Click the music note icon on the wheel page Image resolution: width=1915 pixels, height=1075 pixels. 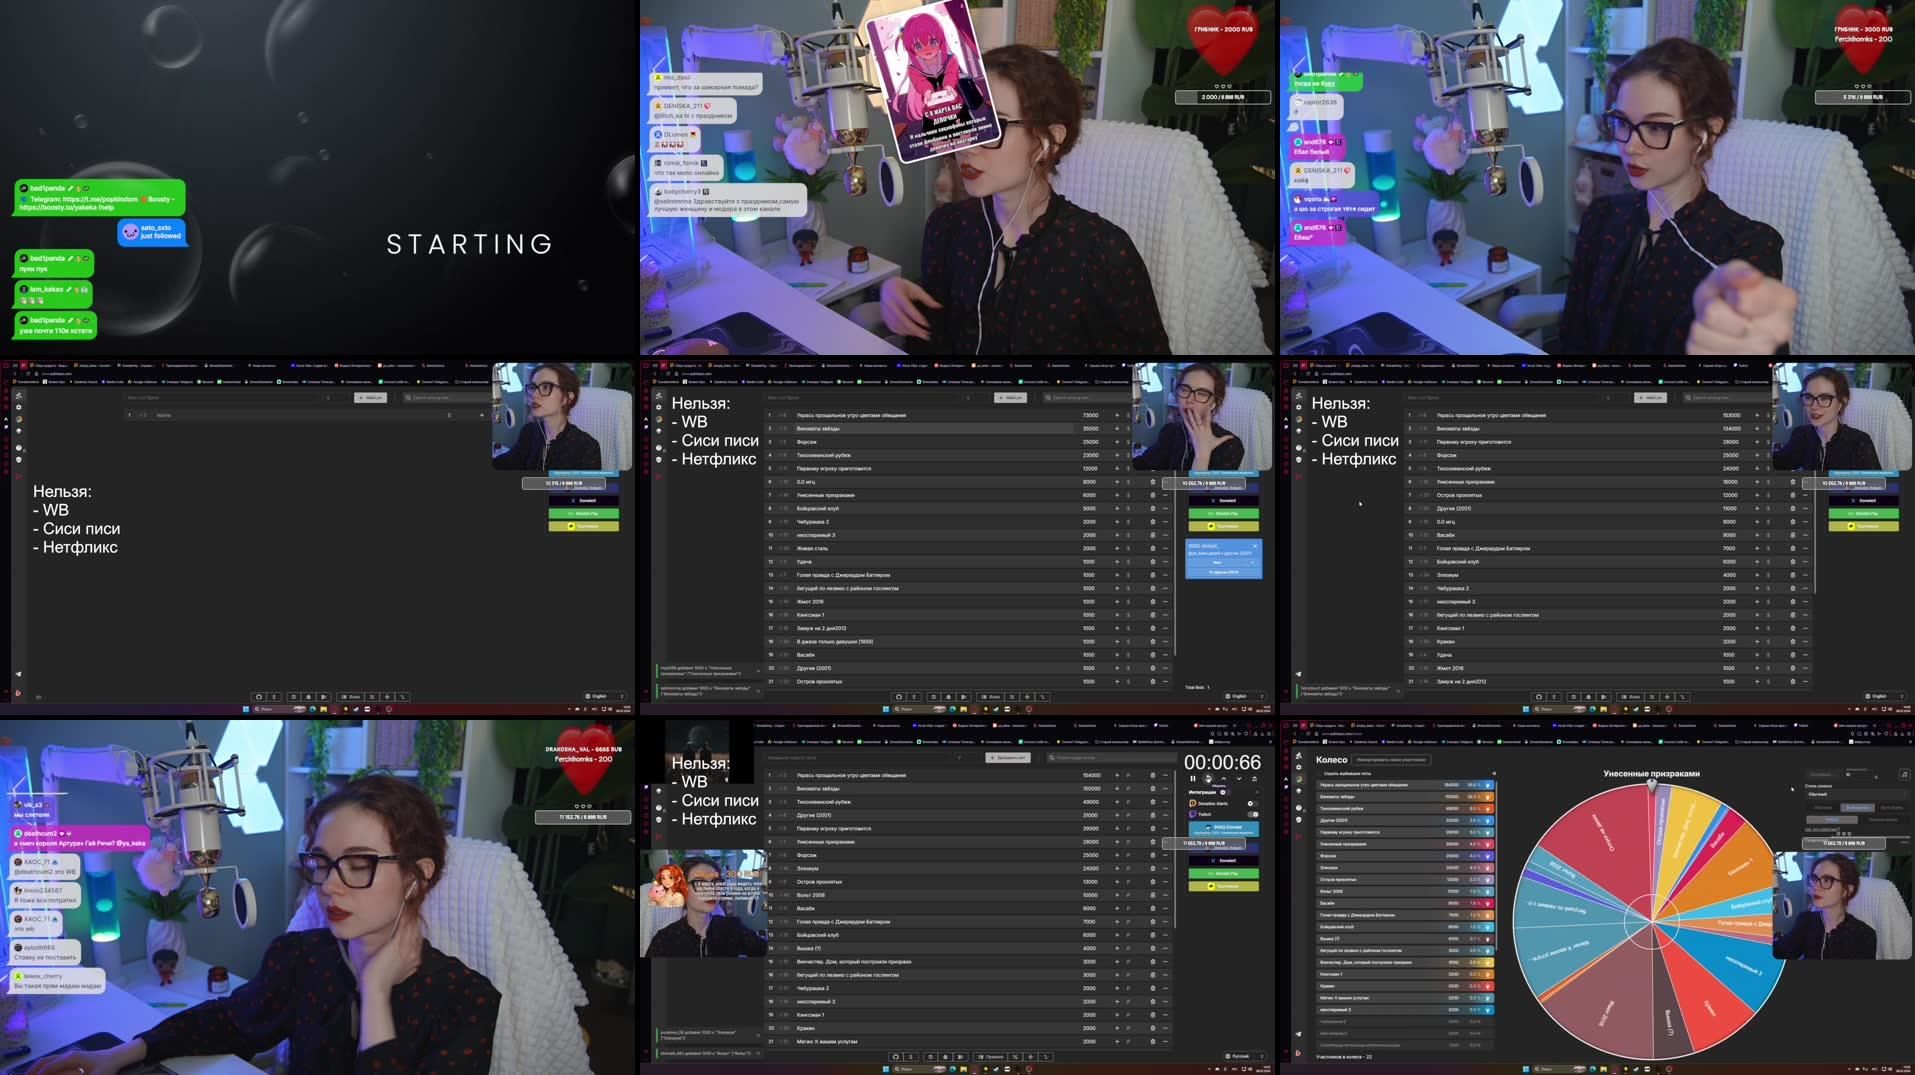tap(1903, 774)
